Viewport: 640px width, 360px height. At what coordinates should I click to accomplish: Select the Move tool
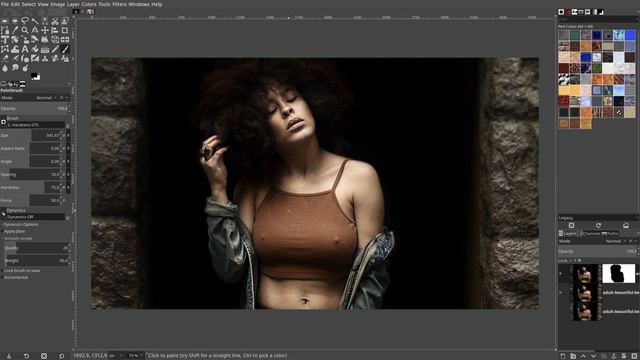click(x=45, y=30)
